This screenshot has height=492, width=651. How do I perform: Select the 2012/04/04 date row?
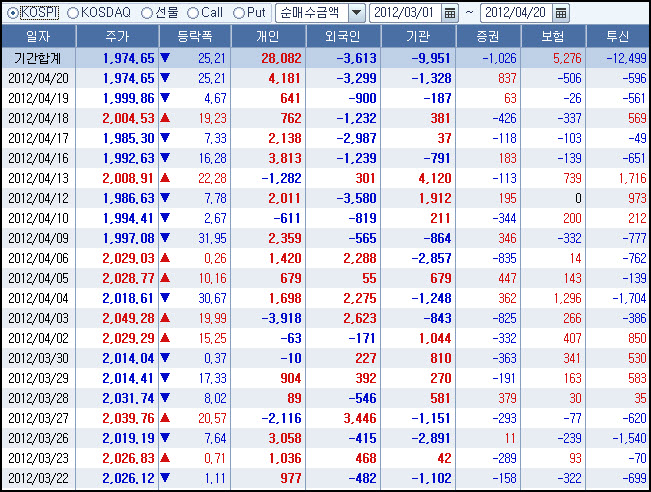(325, 298)
